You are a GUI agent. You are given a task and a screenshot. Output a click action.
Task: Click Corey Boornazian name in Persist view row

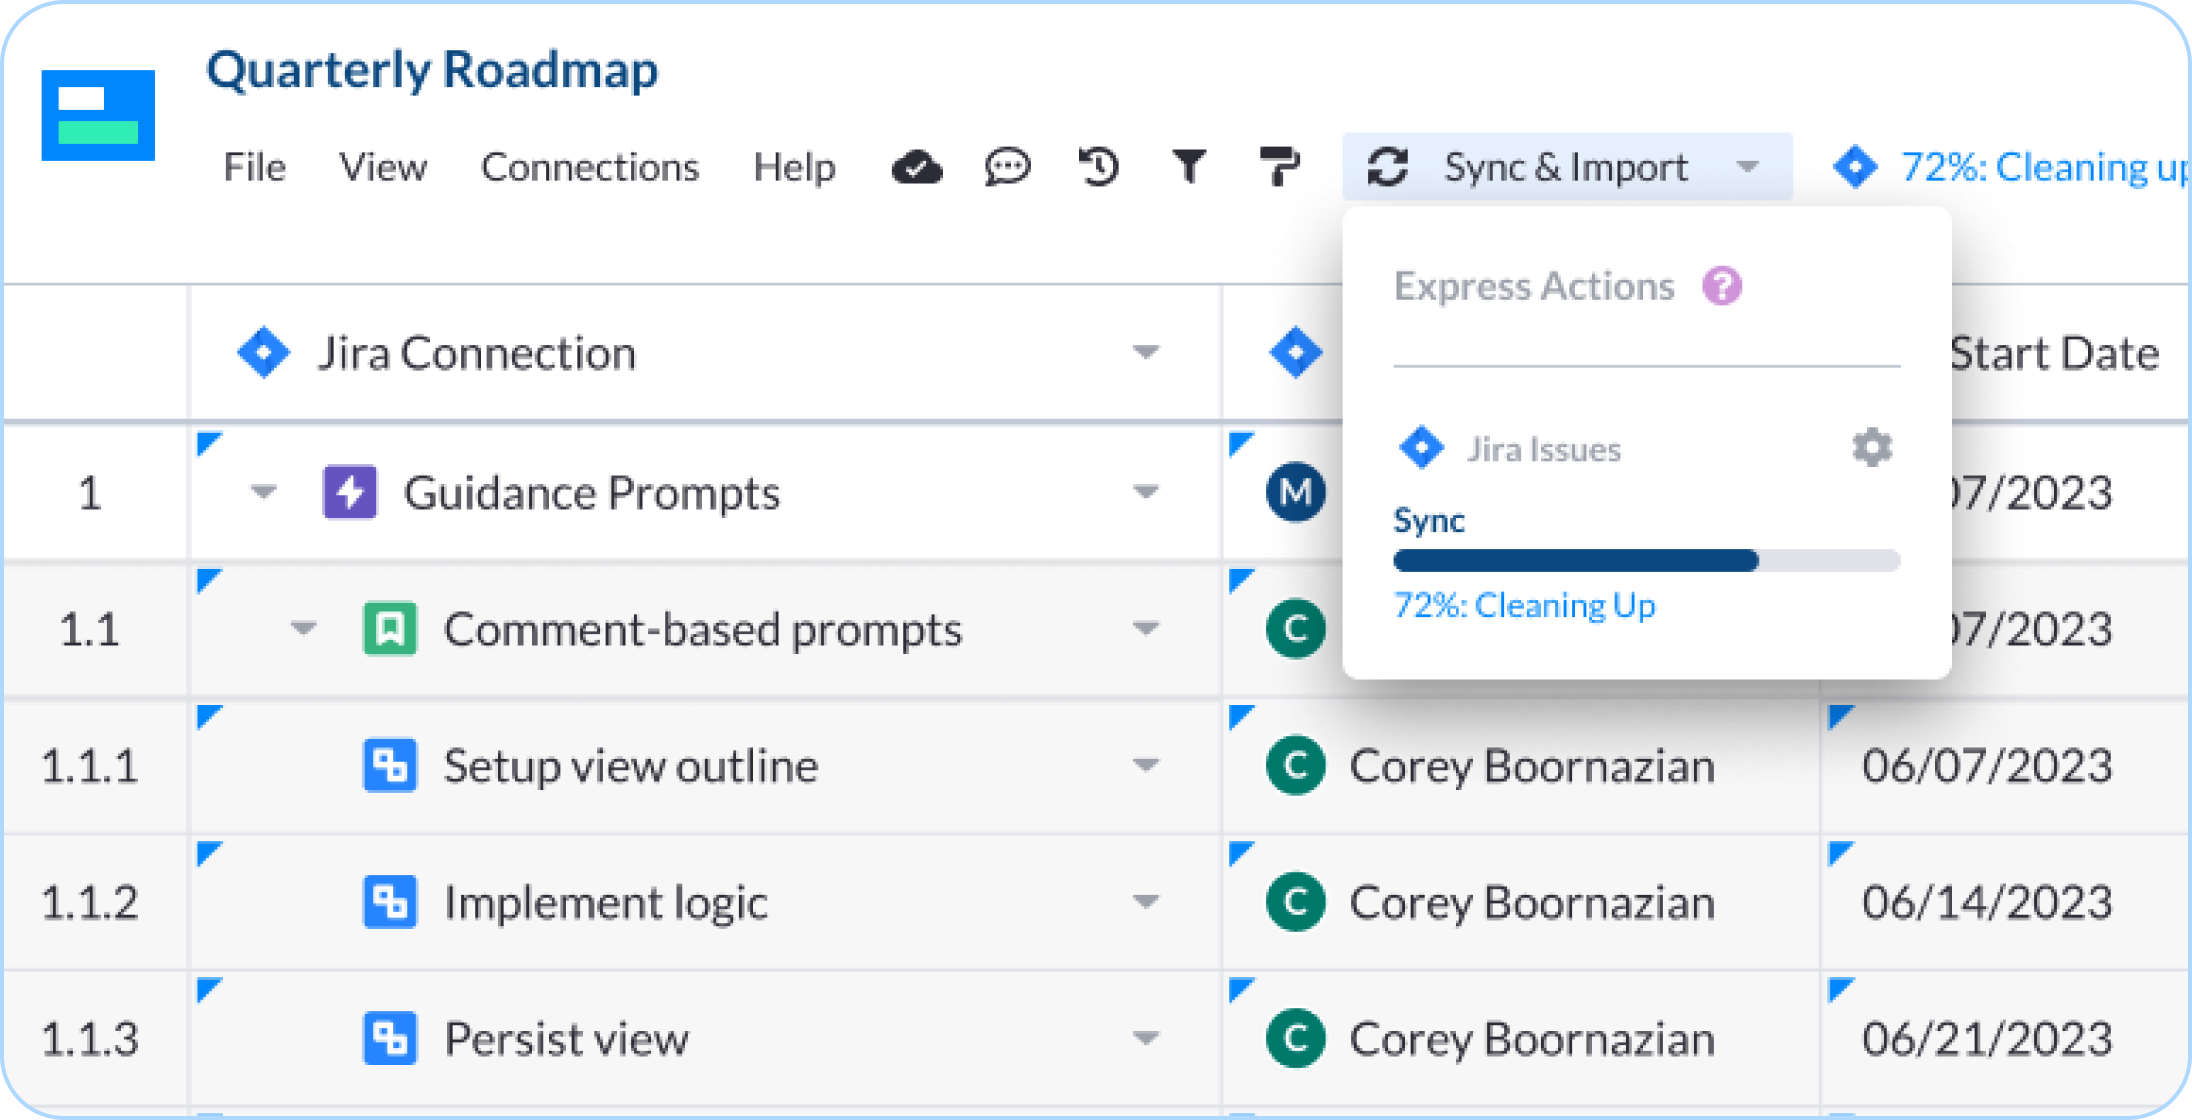1532,1039
